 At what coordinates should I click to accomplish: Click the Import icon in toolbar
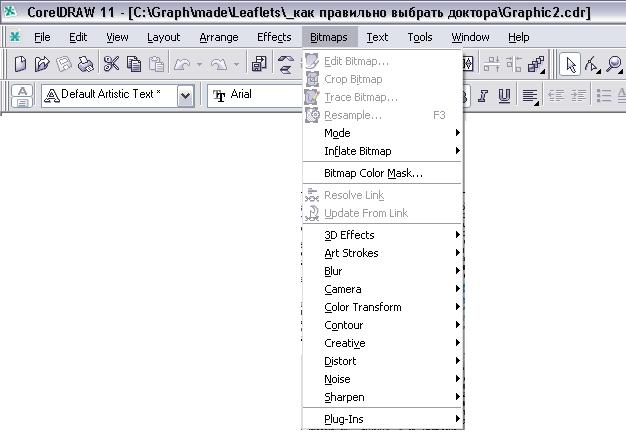tap(259, 64)
